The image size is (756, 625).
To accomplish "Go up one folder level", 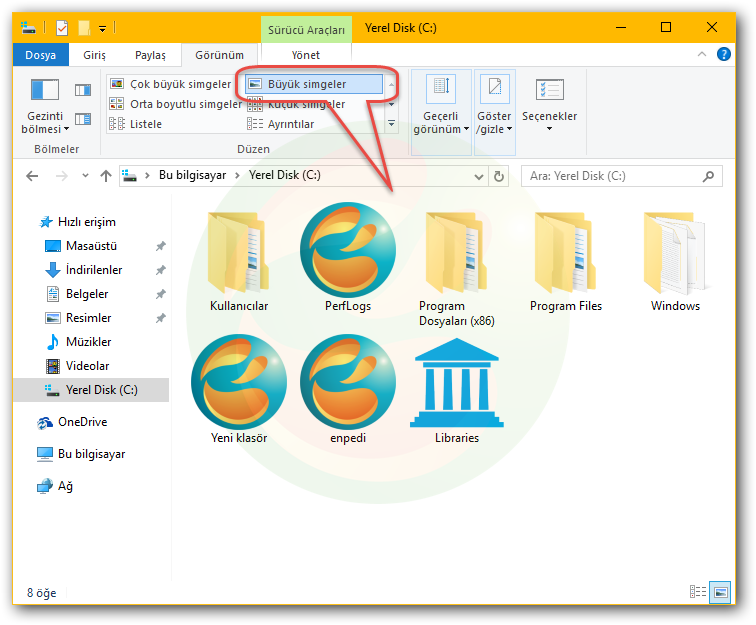I will click(x=106, y=176).
